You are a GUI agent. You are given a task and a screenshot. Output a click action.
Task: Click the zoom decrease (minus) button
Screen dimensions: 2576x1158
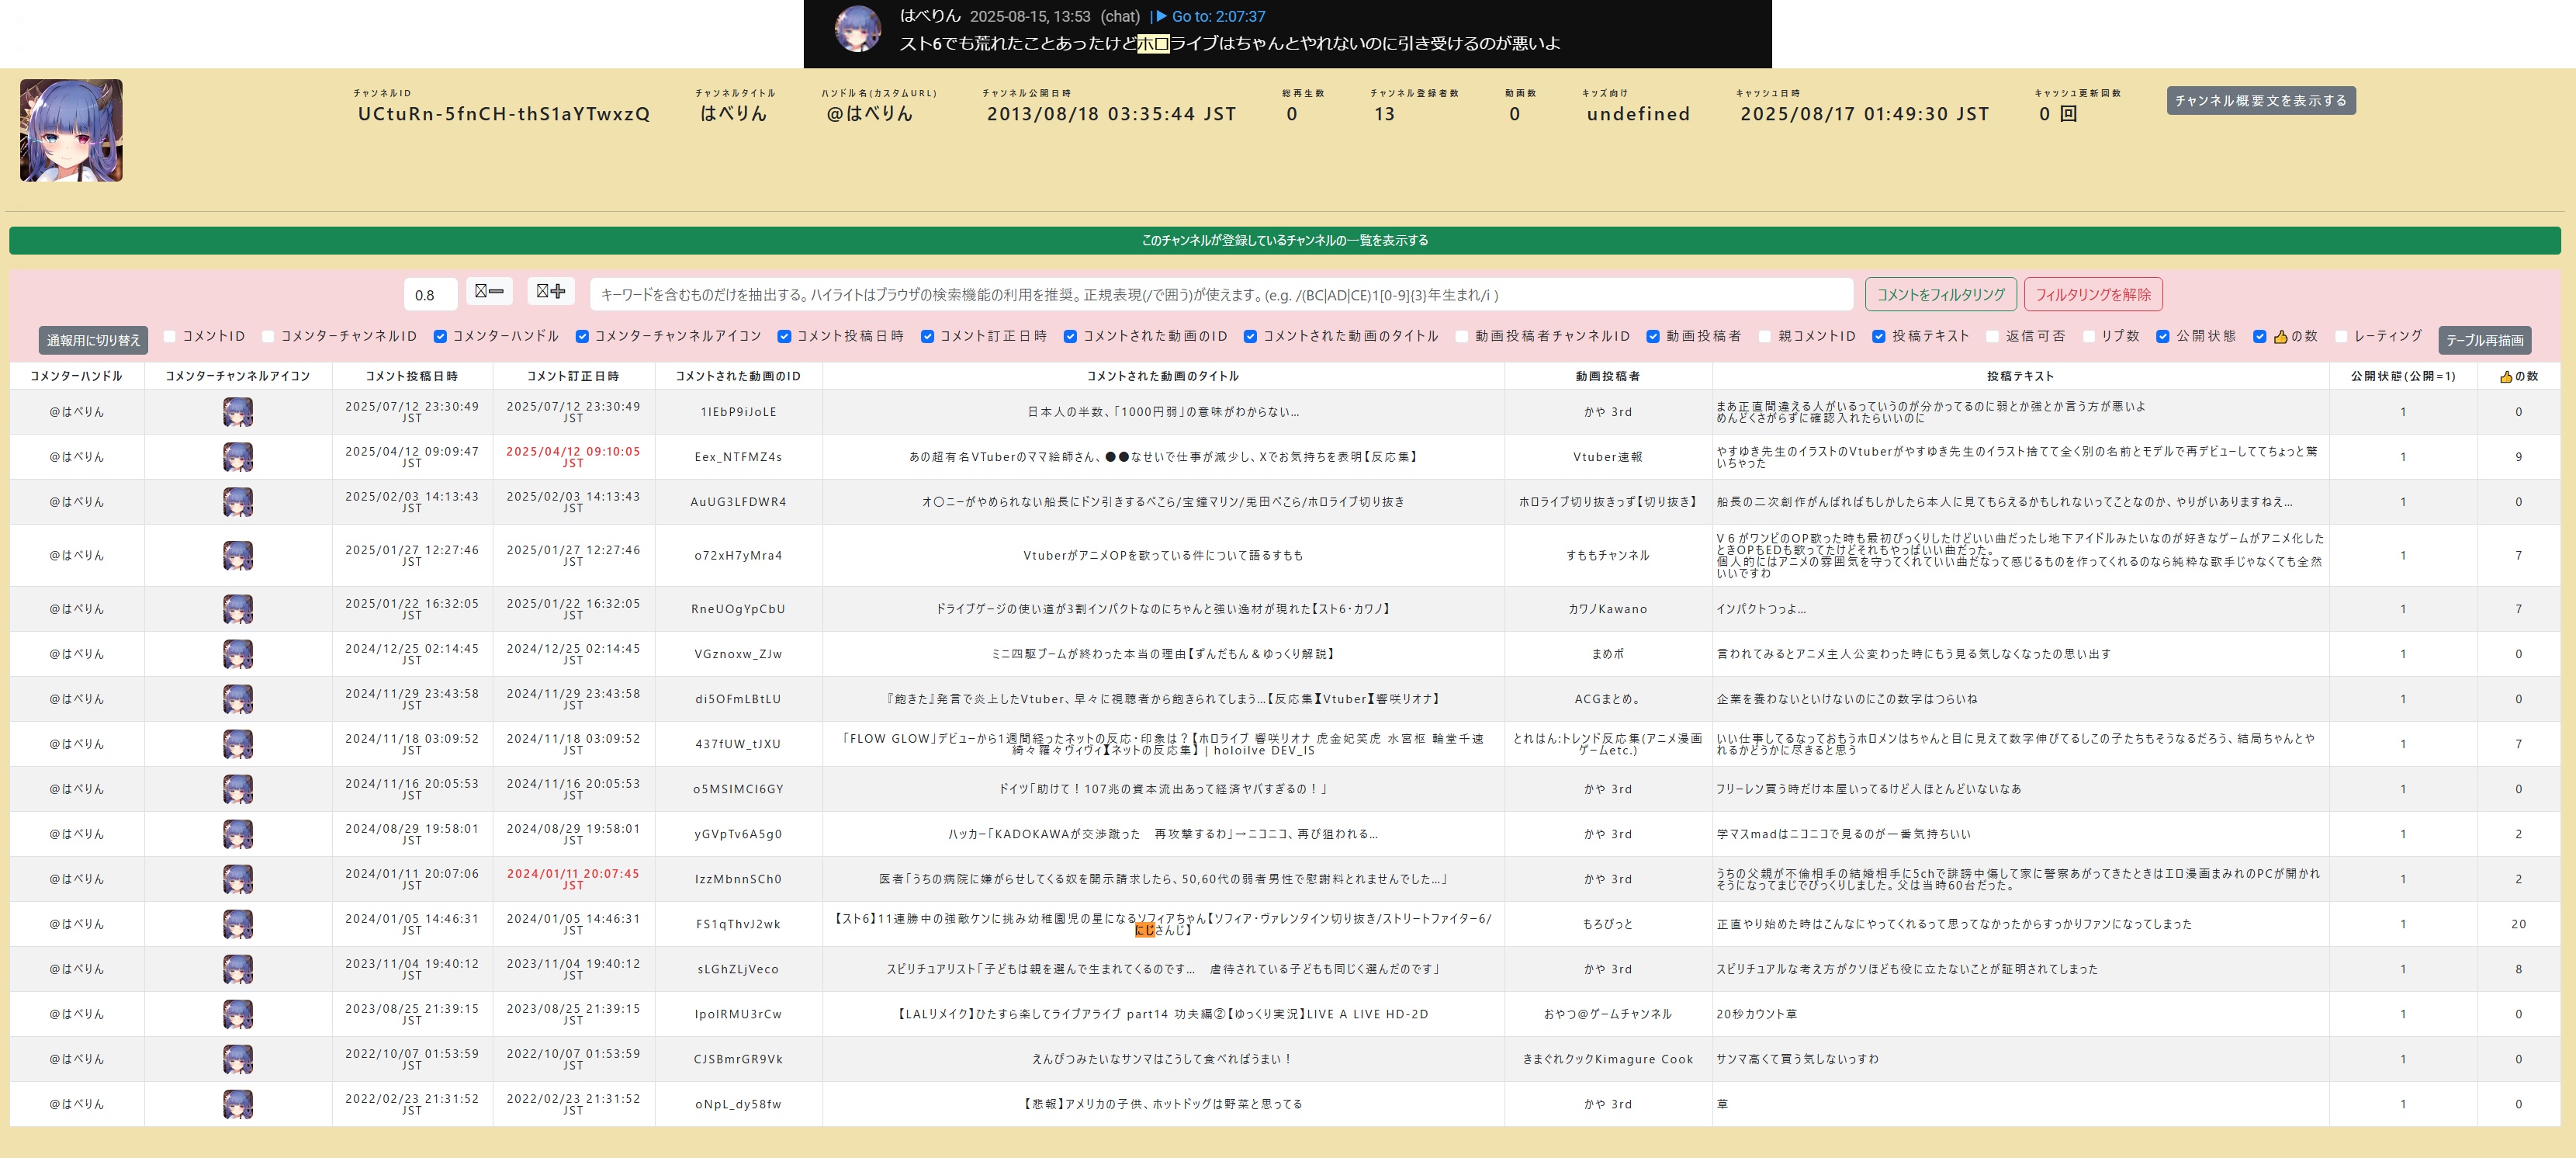coord(489,291)
